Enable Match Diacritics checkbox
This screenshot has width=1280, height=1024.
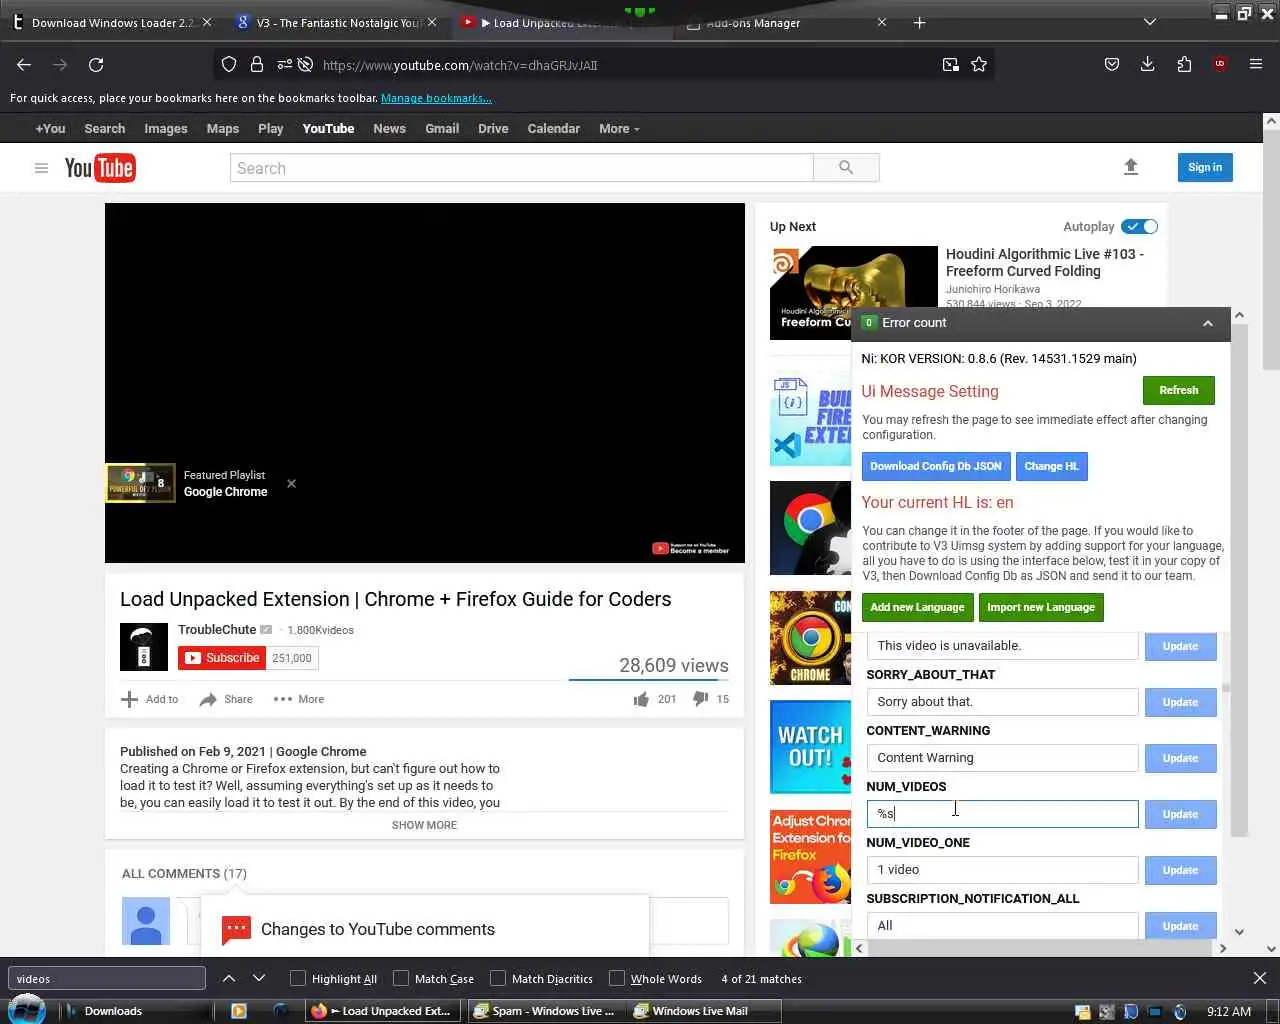[497, 978]
